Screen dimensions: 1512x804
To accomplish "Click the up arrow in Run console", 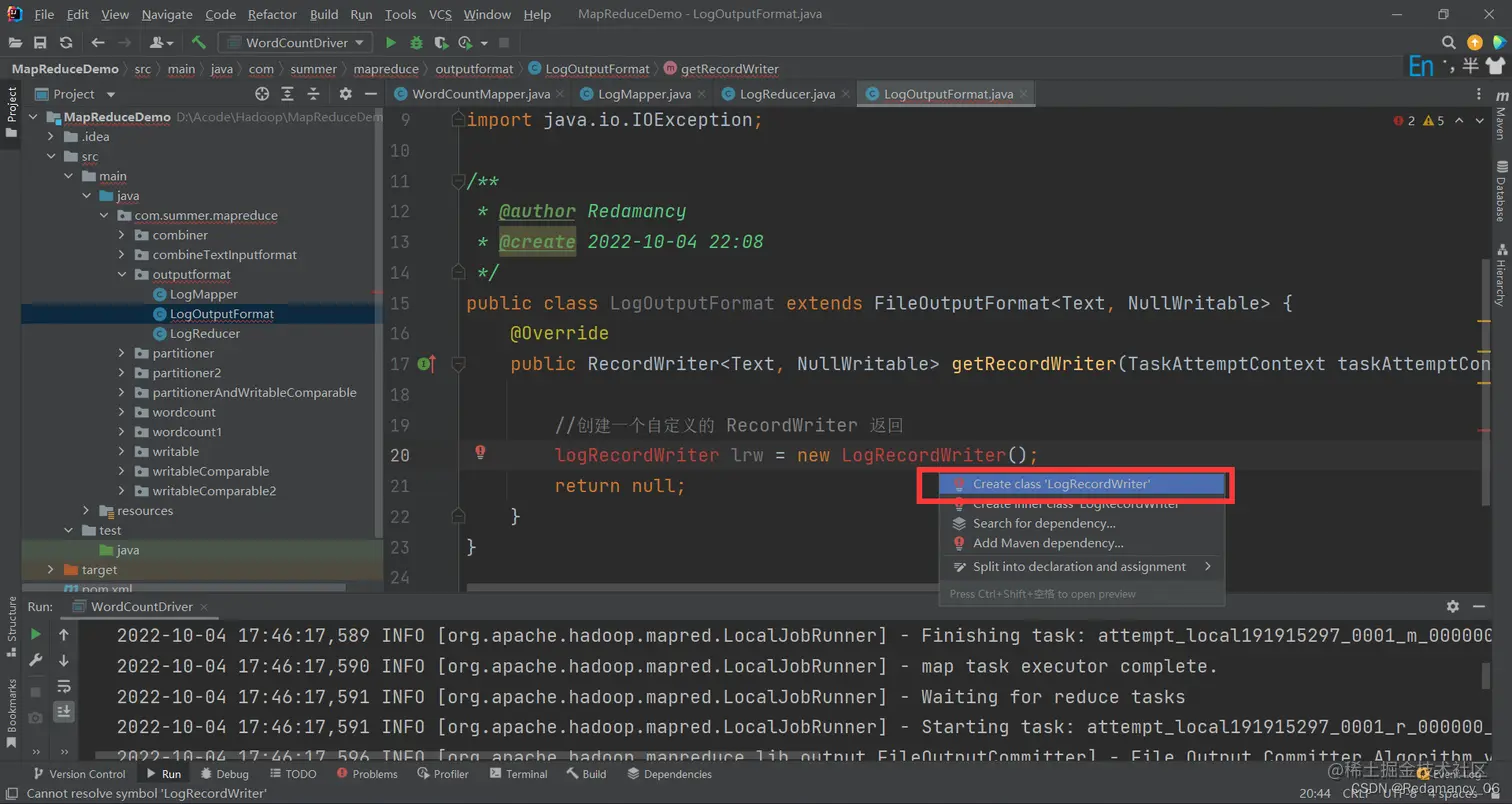I will coord(64,634).
